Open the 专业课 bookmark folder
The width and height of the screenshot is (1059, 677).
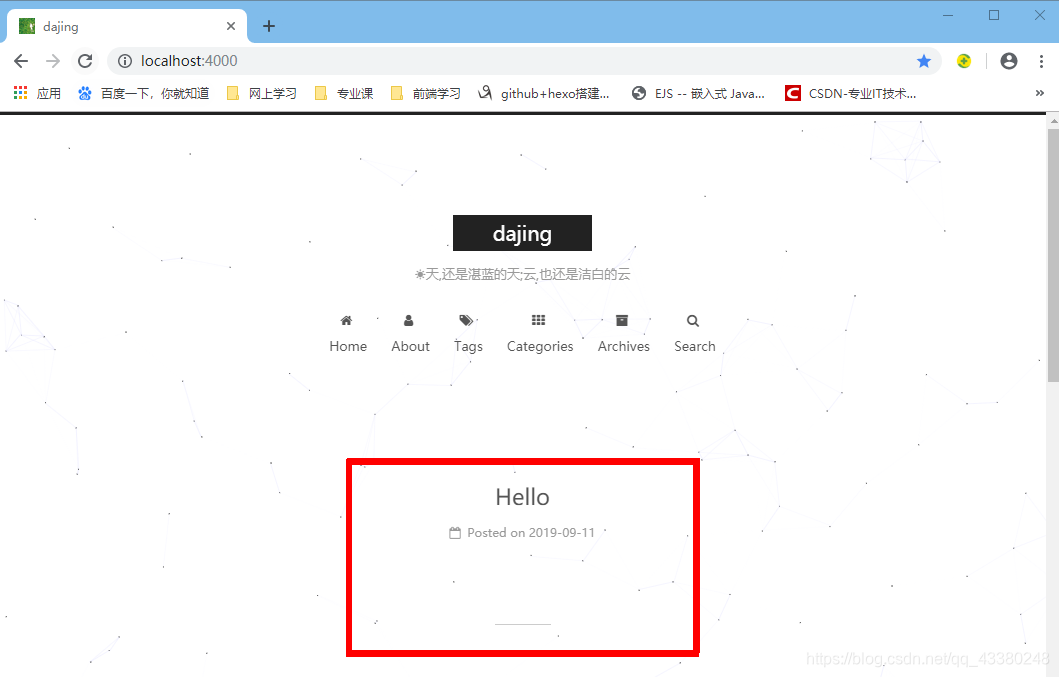click(x=344, y=93)
